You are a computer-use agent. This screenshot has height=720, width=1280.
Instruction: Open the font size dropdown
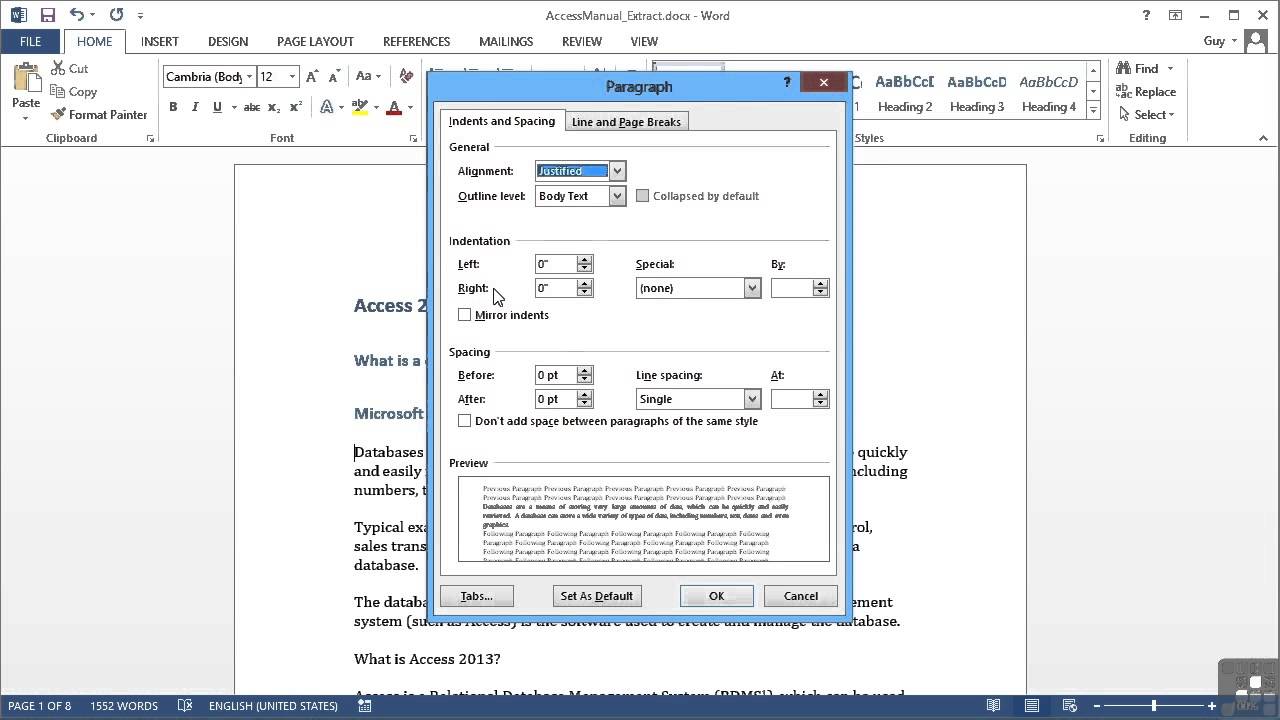[292, 76]
